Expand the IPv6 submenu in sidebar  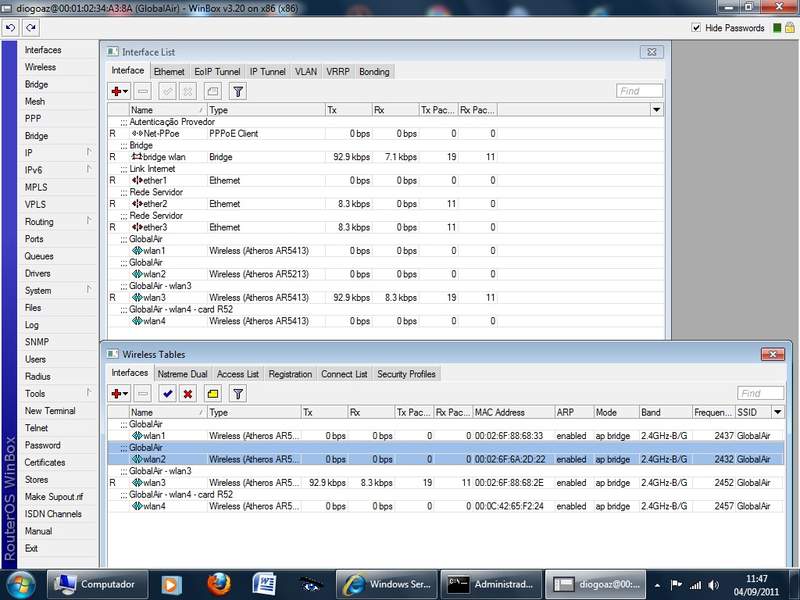pos(89,169)
